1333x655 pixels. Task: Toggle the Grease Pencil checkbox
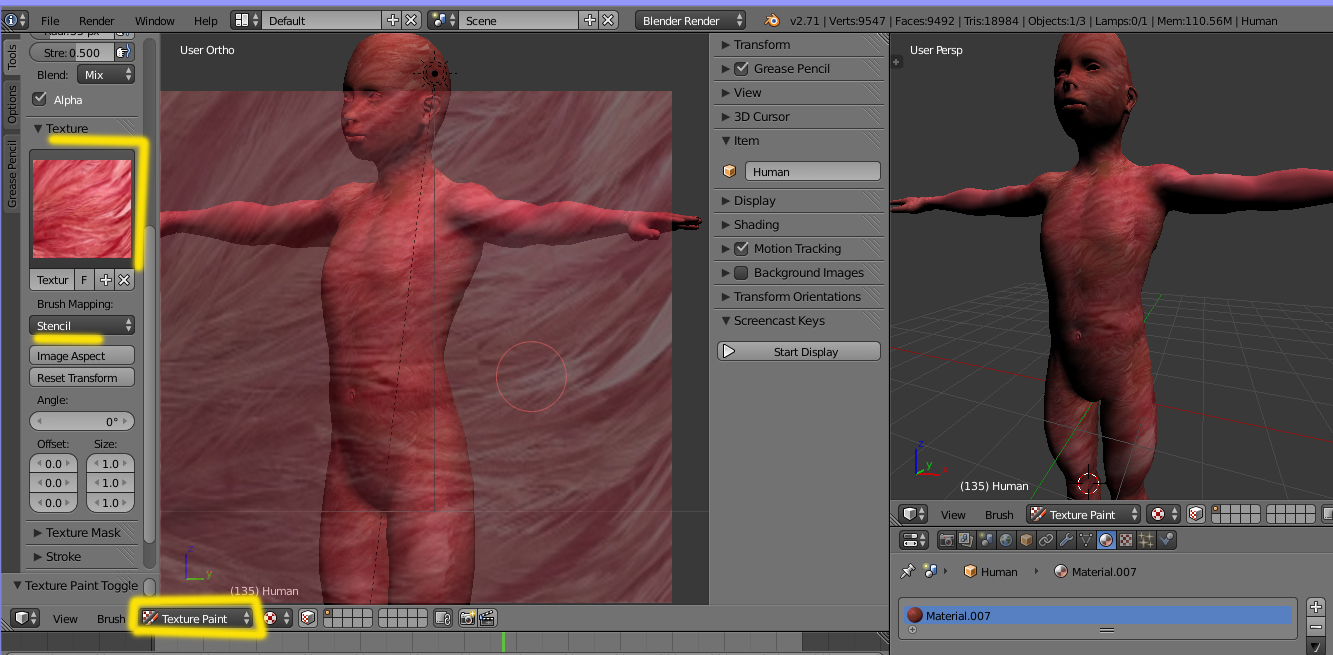[741, 69]
